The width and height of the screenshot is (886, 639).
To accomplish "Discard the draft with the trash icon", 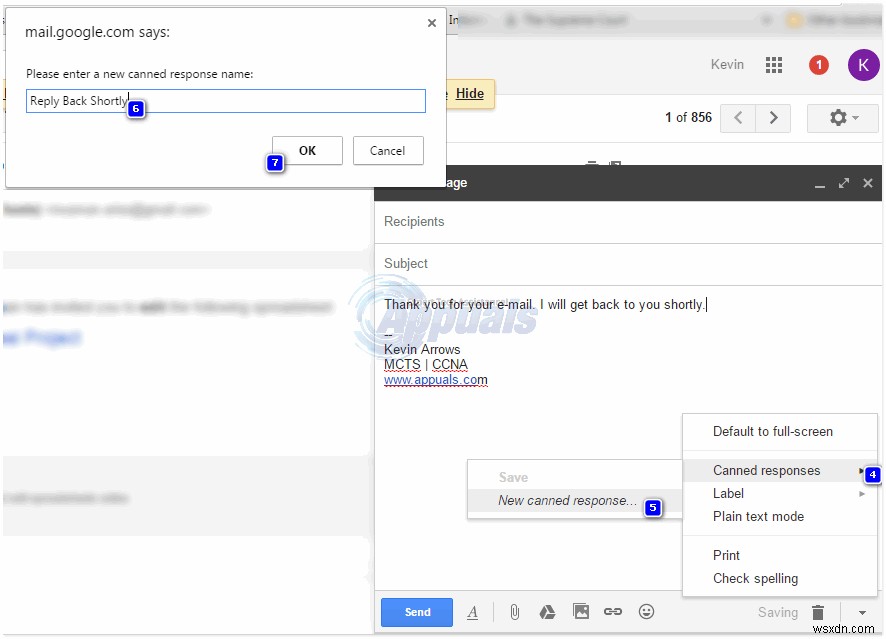I will click(x=818, y=611).
